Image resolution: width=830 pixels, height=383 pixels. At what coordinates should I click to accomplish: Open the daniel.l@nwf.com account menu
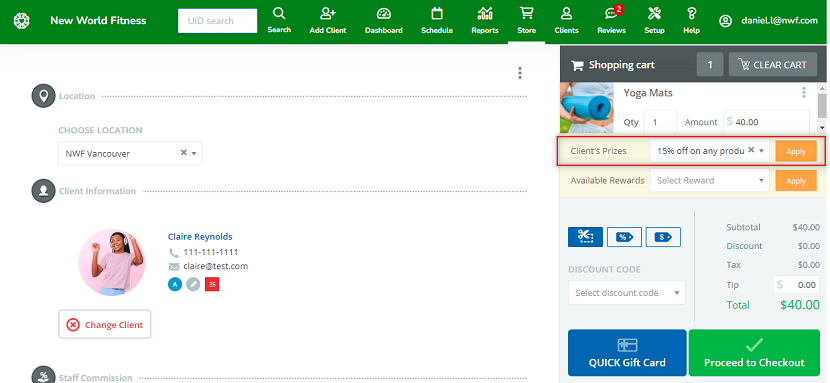tap(779, 21)
